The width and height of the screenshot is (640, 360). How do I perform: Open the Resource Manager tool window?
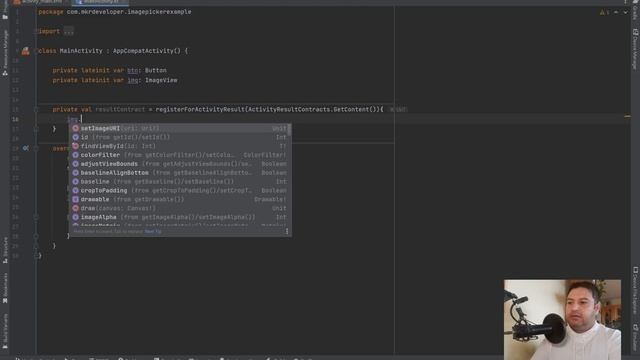(x=5, y=53)
